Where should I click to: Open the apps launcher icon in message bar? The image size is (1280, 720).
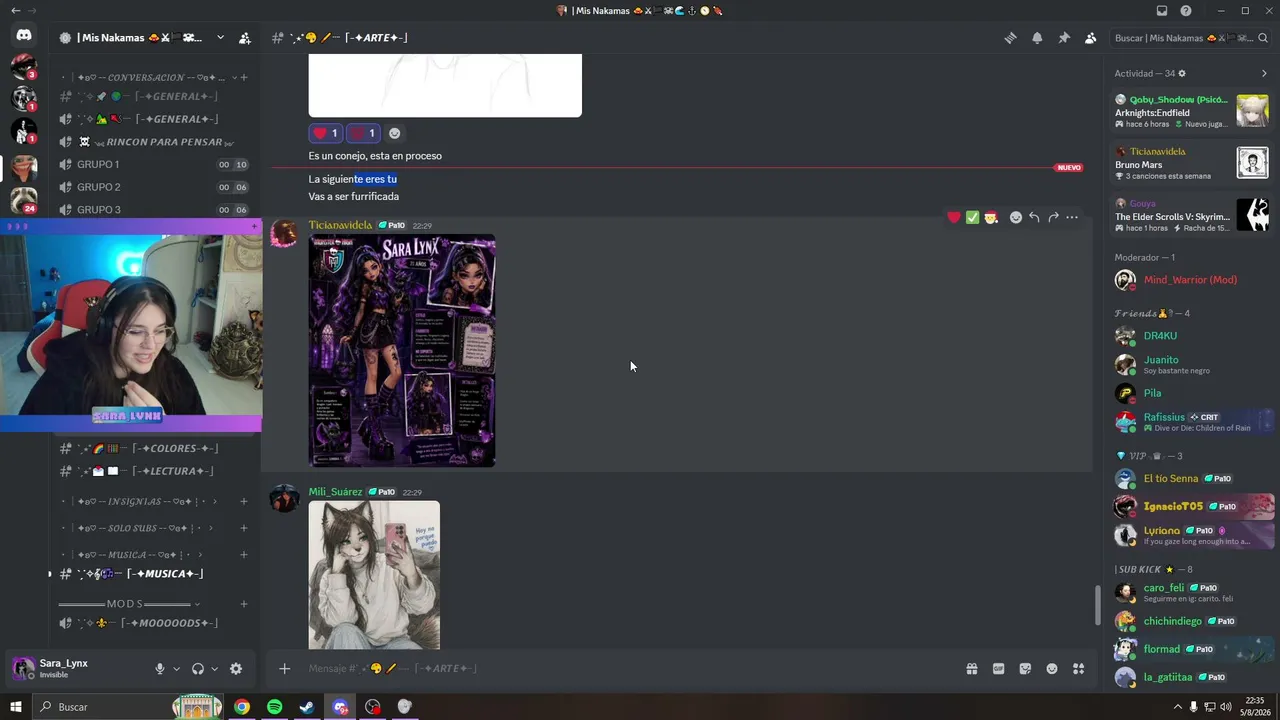pyautogui.click(x=1079, y=669)
